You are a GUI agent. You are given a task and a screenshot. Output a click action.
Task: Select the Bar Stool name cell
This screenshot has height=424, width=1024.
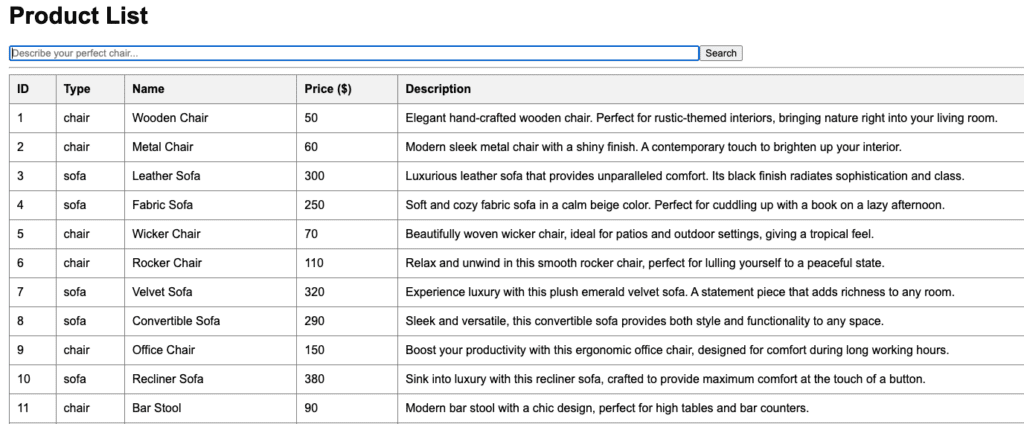[157, 408]
